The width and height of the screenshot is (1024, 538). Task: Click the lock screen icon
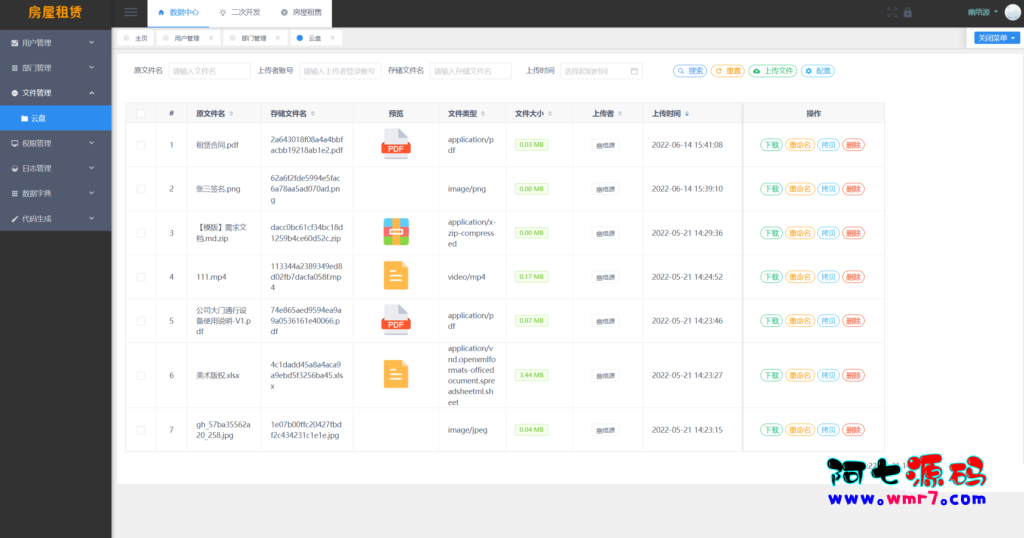point(908,12)
